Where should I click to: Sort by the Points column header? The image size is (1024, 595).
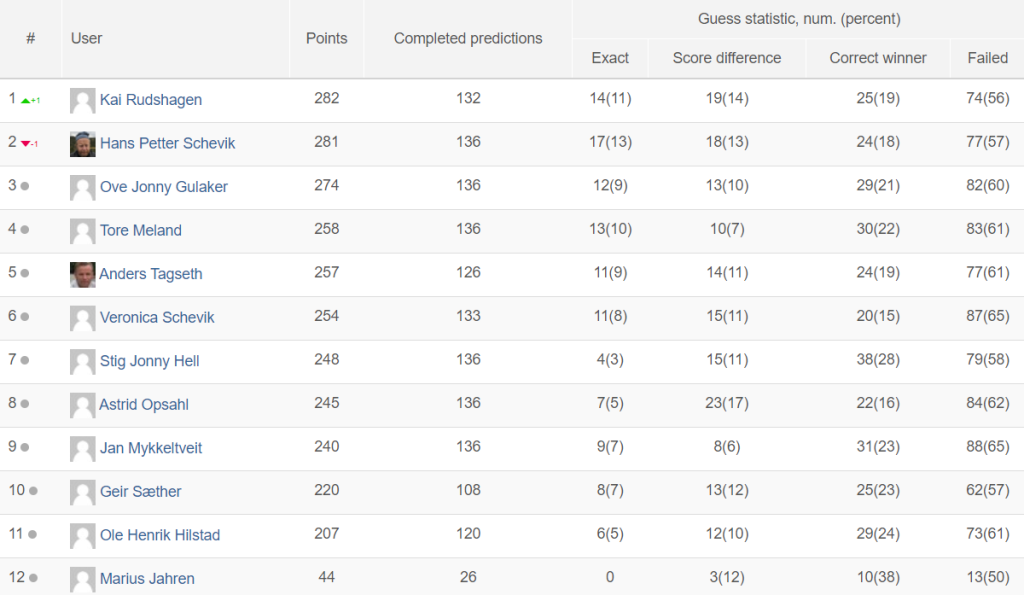pyautogui.click(x=327, y=39)
